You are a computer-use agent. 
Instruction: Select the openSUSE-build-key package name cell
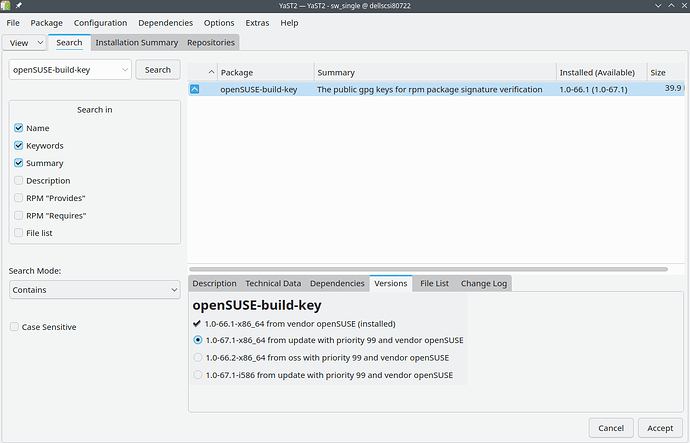pyautogui.click(x=259, y=89)
